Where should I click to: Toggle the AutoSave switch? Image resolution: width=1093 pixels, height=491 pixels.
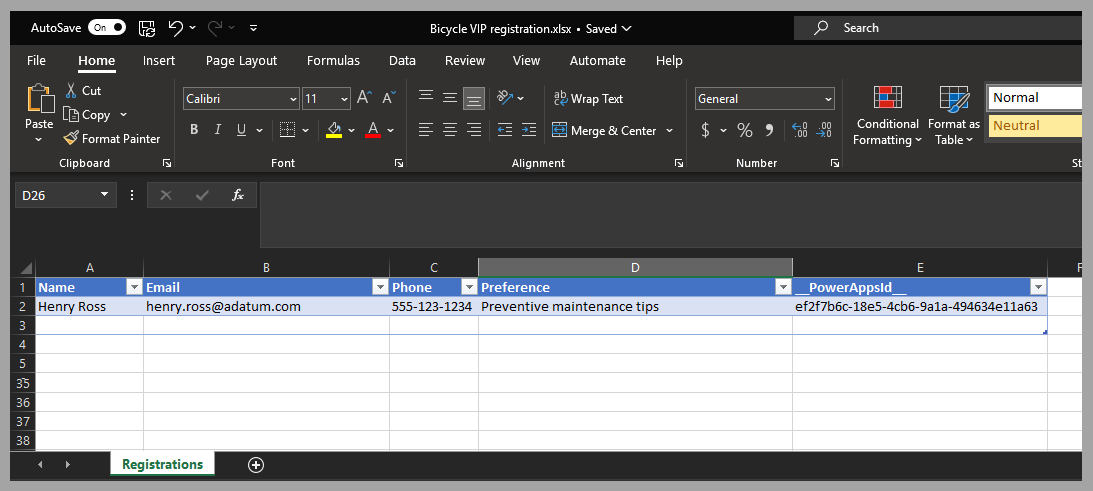tap(107, 28)
